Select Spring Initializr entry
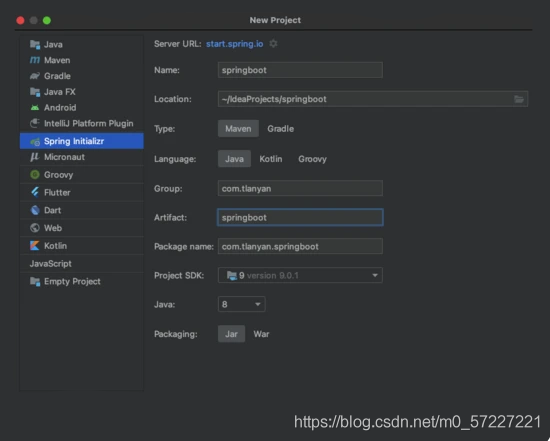 point(82,141)
